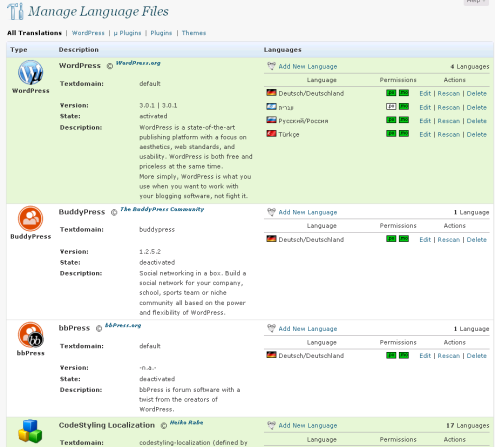Rescan the BuddyPress Deutsch/Deutschland translation
495x447 pixels.
click(x=449, y=240)
